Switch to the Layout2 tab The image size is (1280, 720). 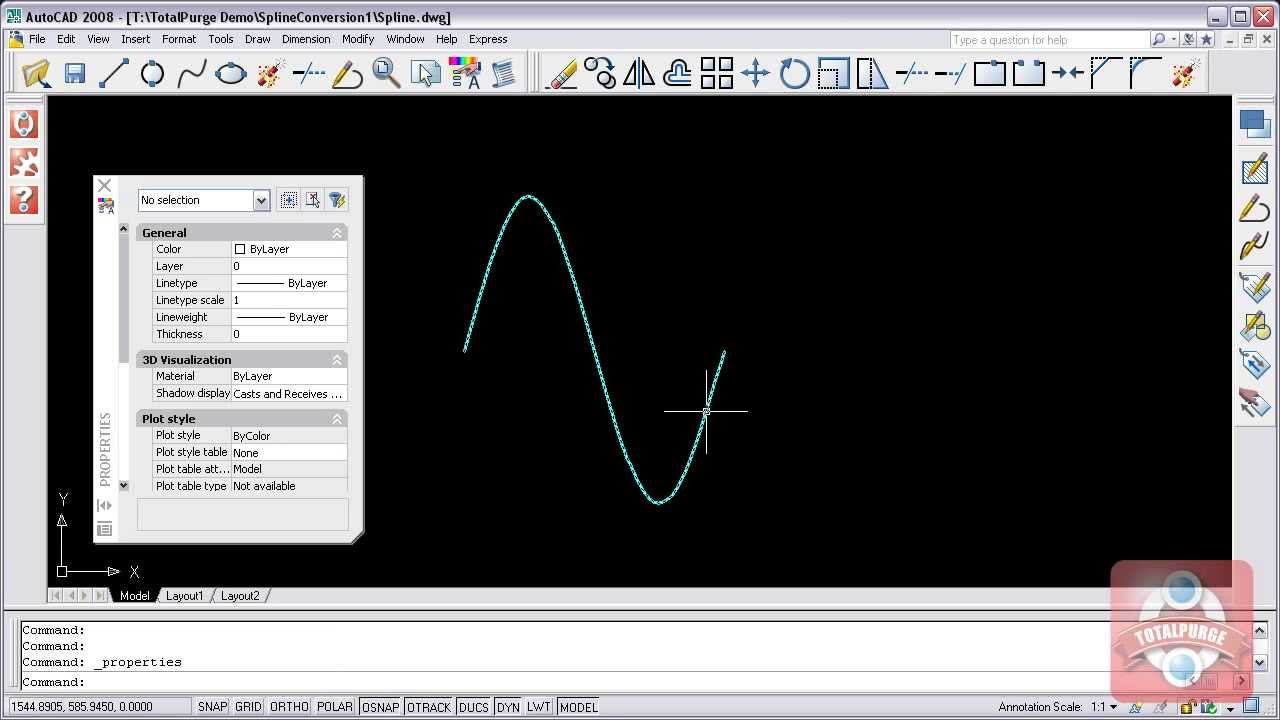(240, 596)
